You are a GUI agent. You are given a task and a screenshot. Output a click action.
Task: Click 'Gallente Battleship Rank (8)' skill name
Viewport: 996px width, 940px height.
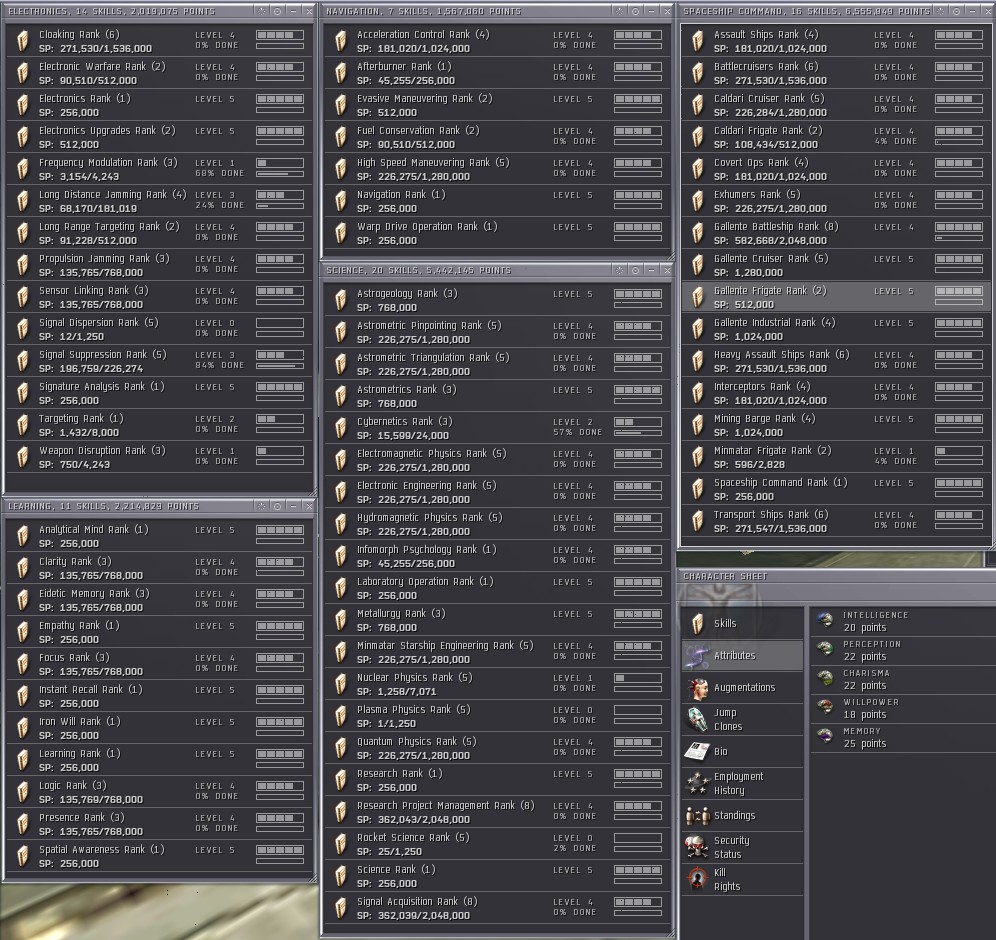pyautogui.click(x=776, y=227)
